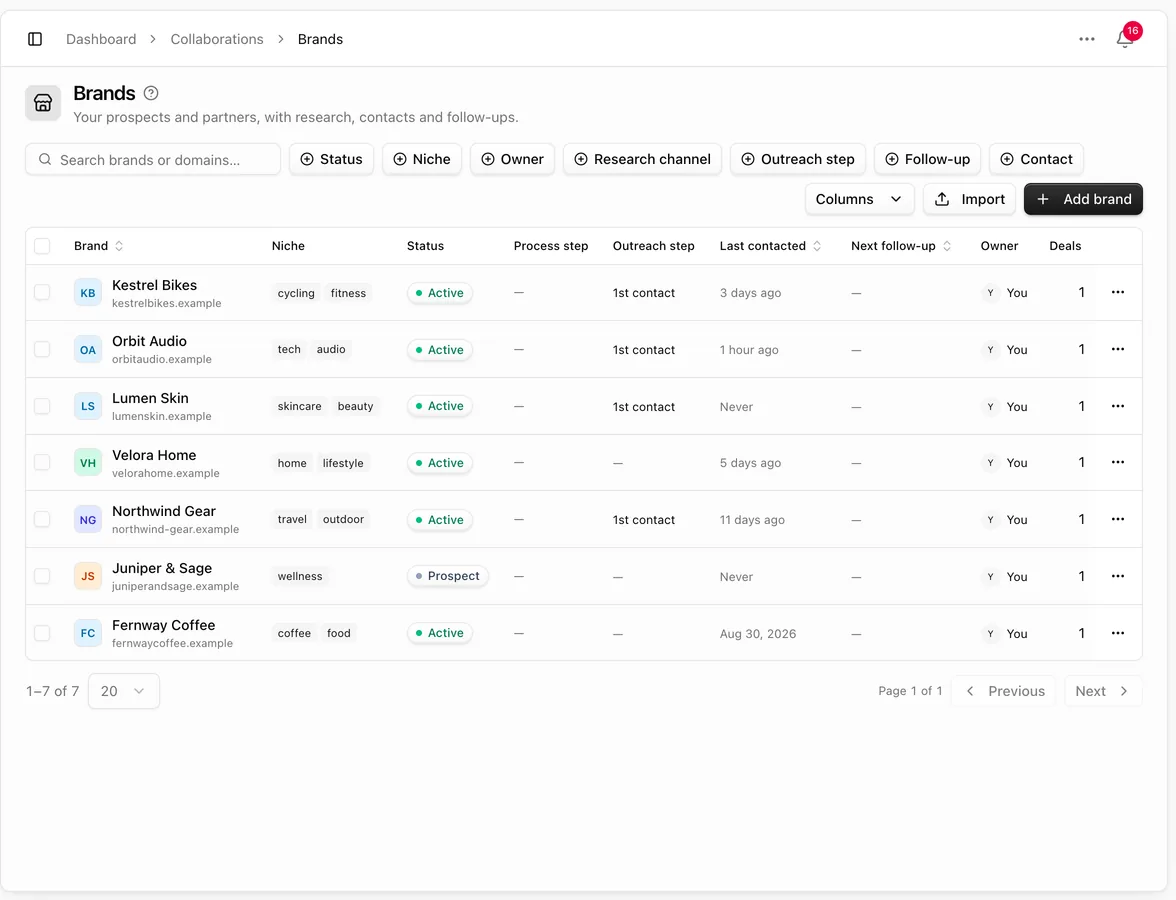Click the Active badge in Orbit Audio row

click(440, 350)
